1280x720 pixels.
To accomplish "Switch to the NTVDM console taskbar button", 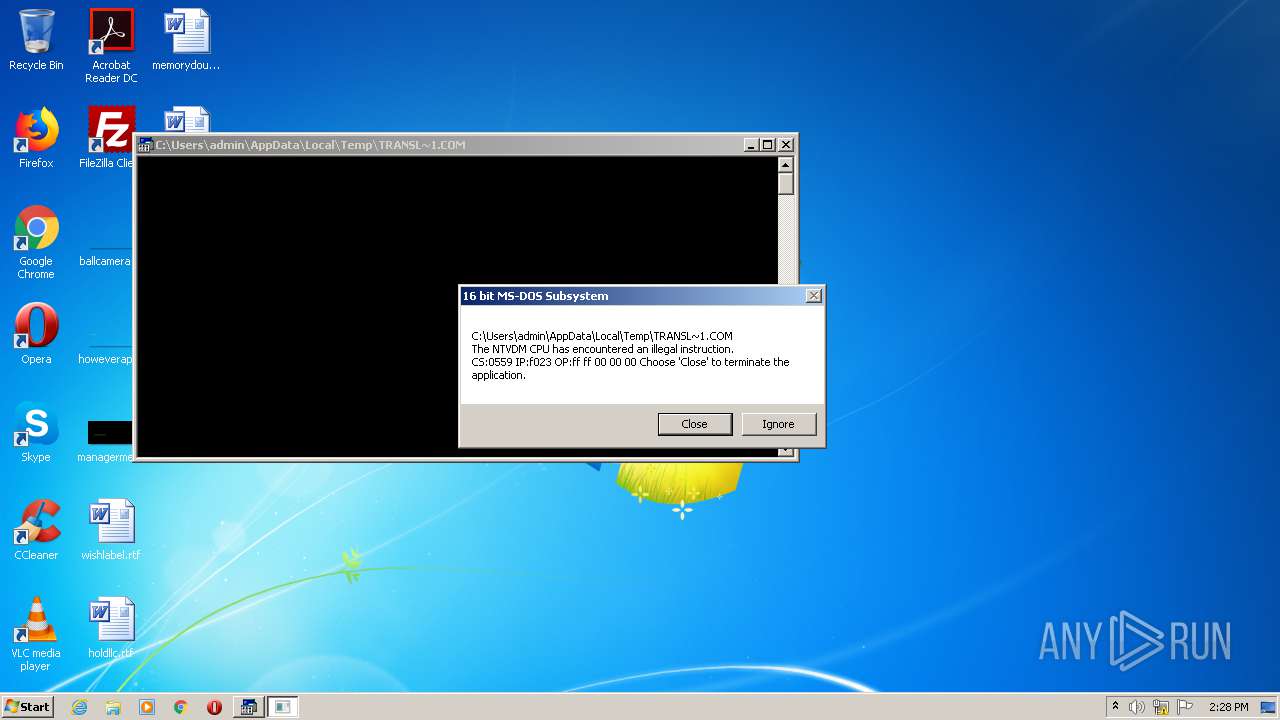I will 248,707.
